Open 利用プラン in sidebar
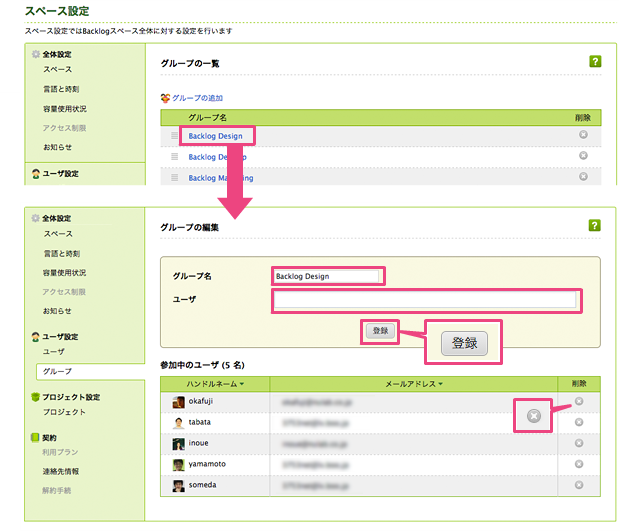The image size is (620, 531). (x=60, y=452)
